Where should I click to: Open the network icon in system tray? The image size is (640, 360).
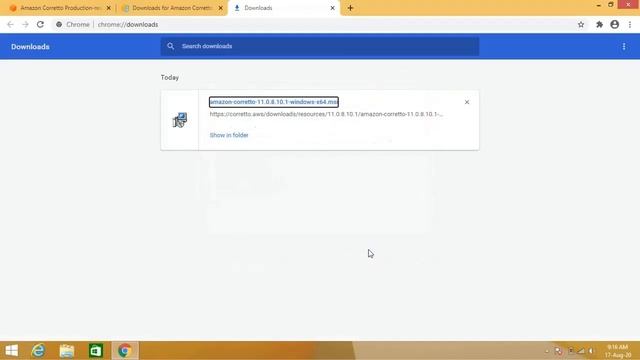pos(581,351)
